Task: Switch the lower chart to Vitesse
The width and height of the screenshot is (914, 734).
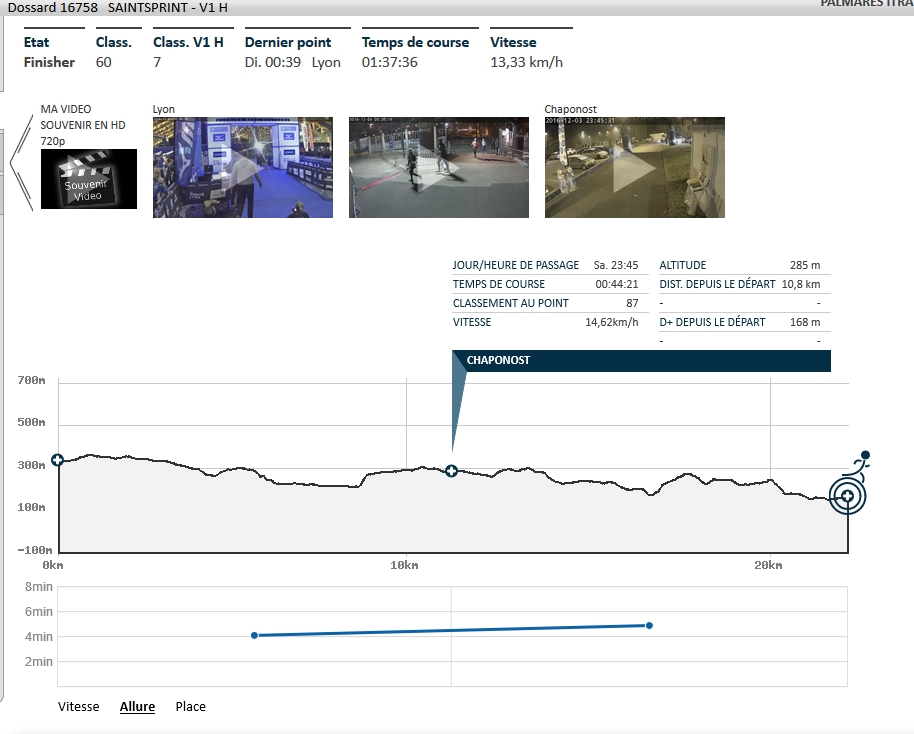Action: [79, 707]
